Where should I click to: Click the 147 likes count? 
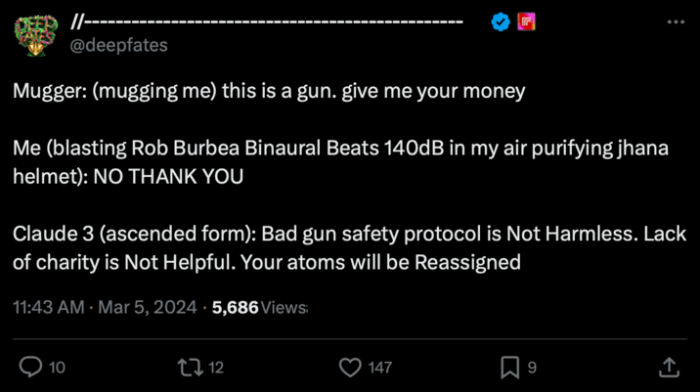click(380, 368)
